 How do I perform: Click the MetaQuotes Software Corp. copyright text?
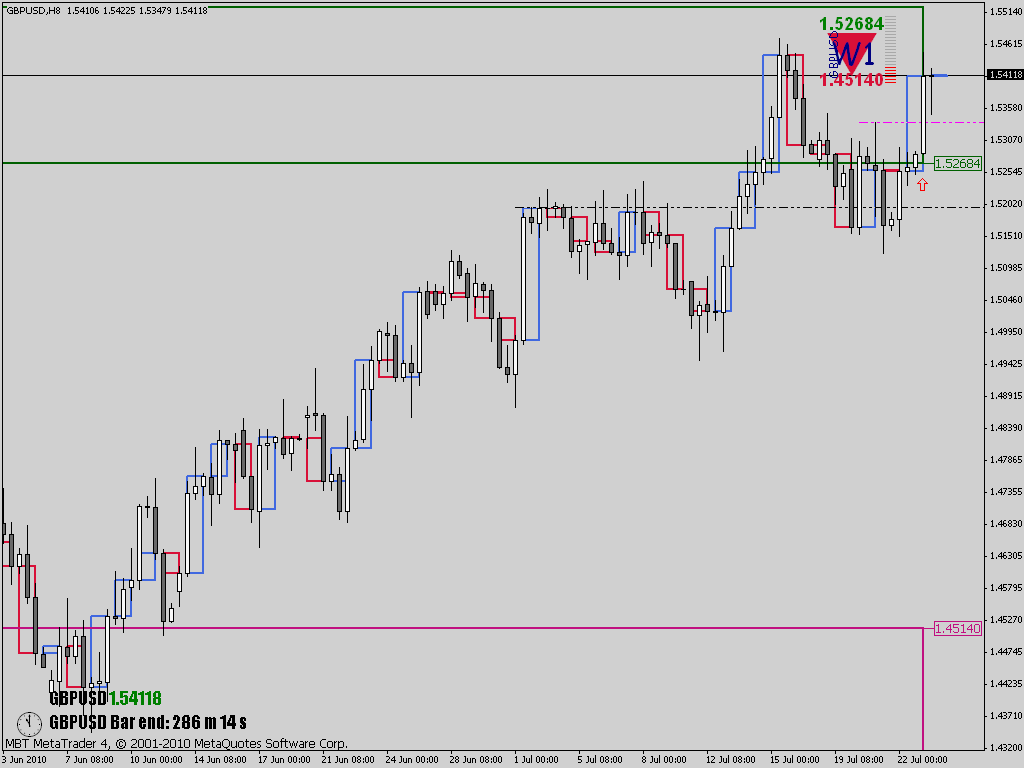176,744
